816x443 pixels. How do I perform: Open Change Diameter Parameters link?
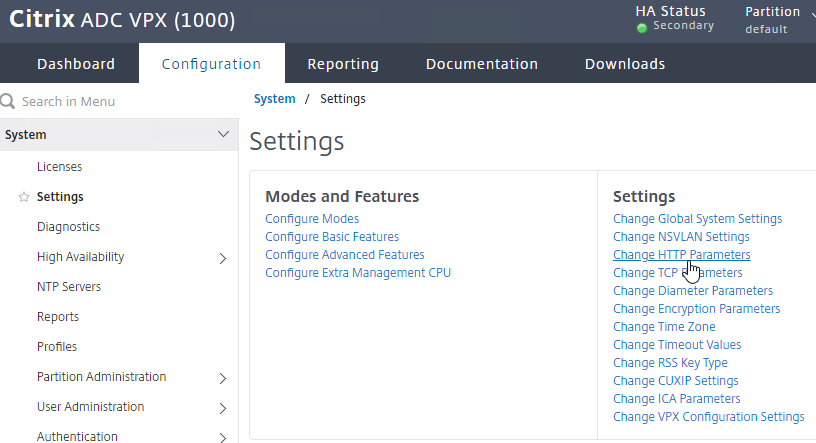tap(693, 290)
